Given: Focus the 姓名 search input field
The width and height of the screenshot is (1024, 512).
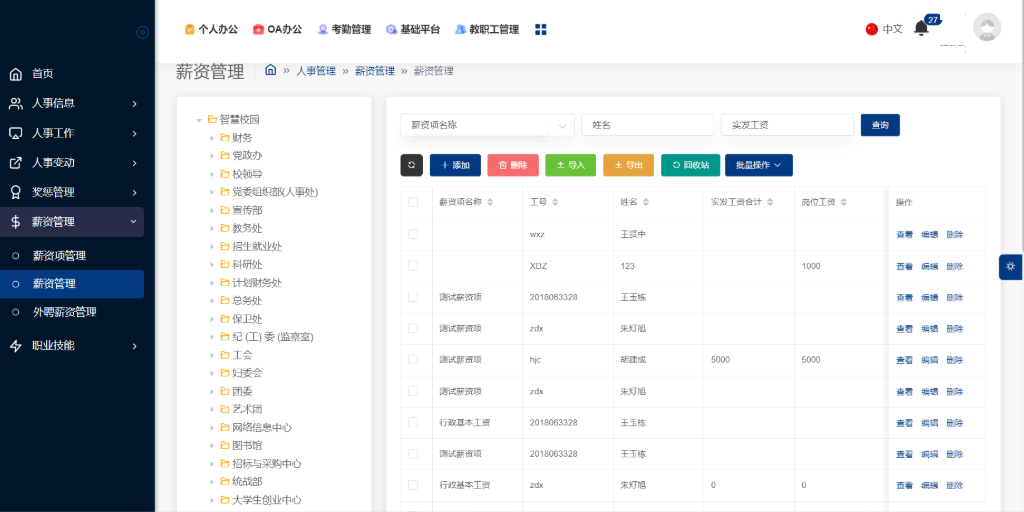Looking at the screenshot, I should click(x=647, y=125).
